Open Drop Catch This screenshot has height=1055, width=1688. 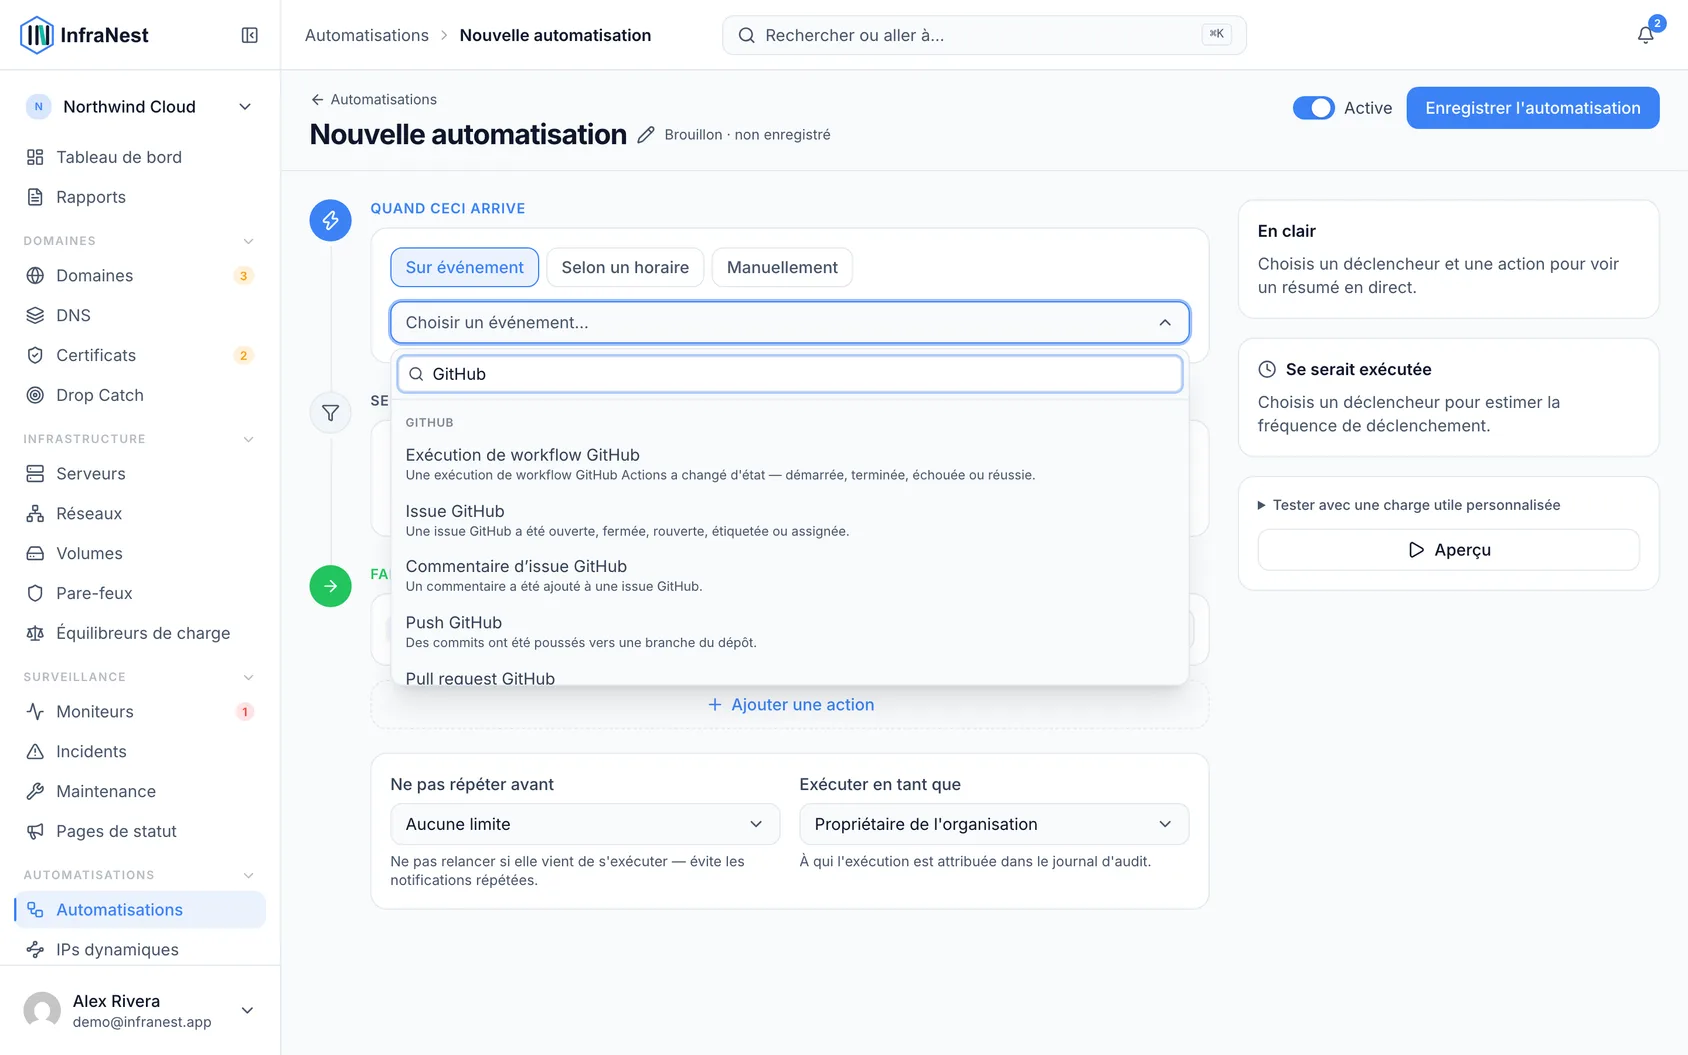point(140,395)
